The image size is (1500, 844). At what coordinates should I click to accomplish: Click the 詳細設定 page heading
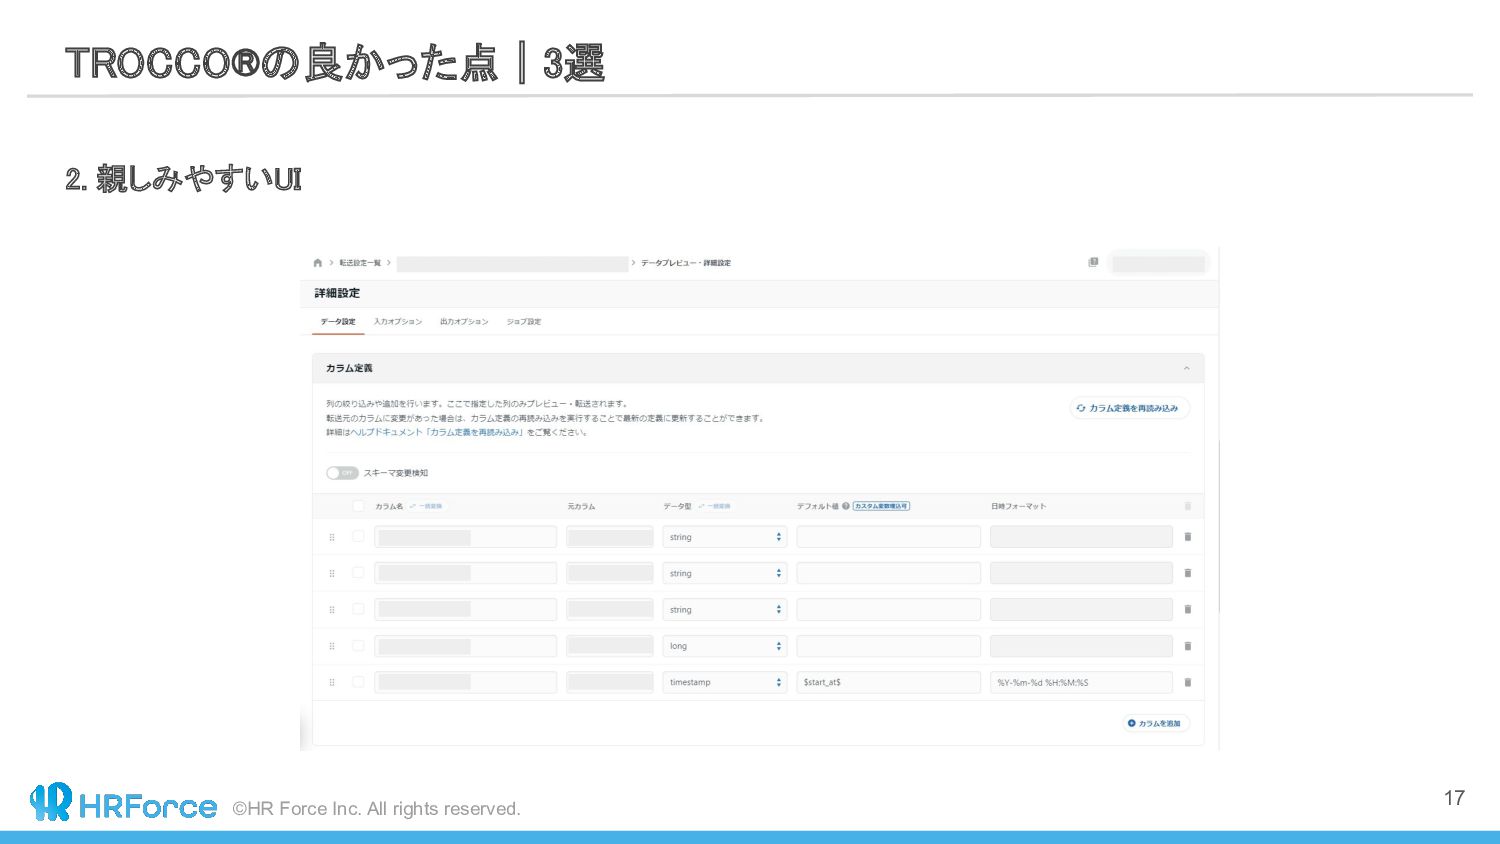(x=337, y=293)
